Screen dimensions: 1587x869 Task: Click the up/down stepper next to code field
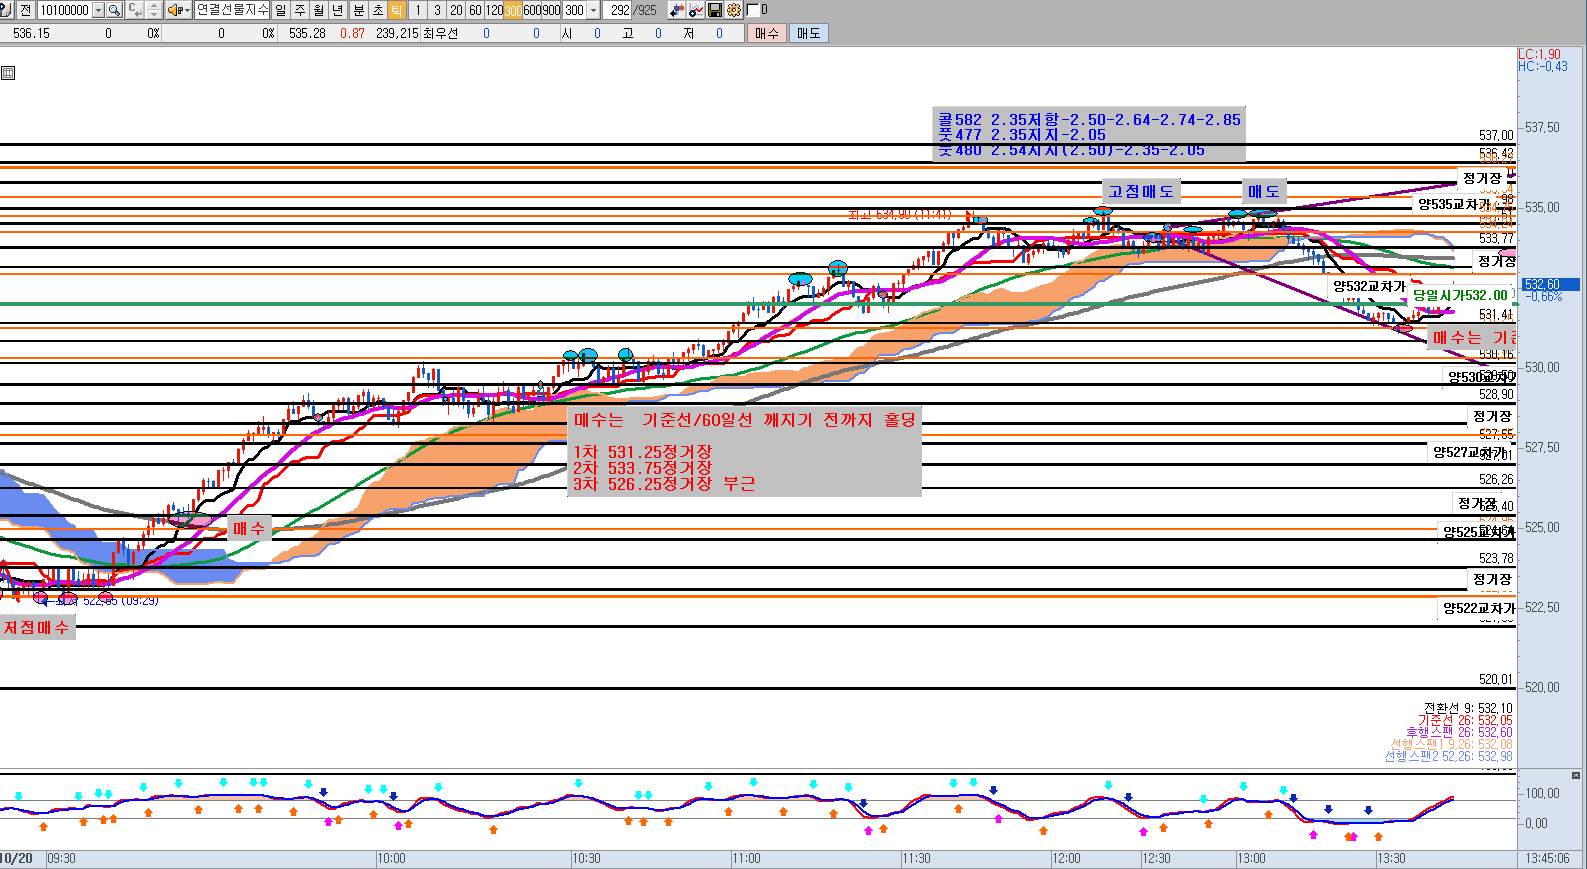153,10
